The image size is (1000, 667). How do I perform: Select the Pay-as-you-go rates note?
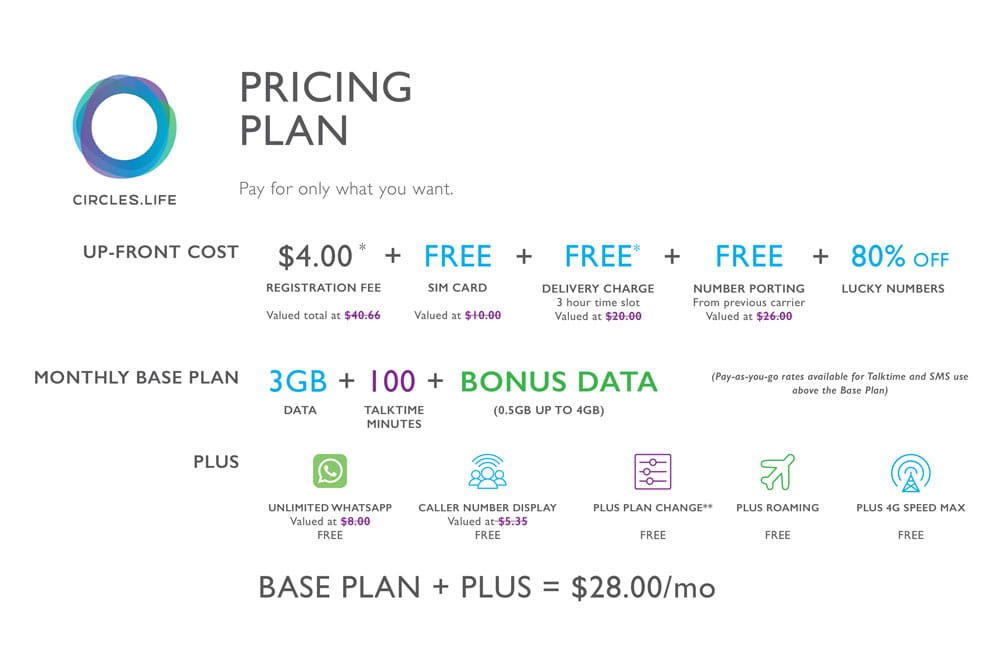coord(839,384)
